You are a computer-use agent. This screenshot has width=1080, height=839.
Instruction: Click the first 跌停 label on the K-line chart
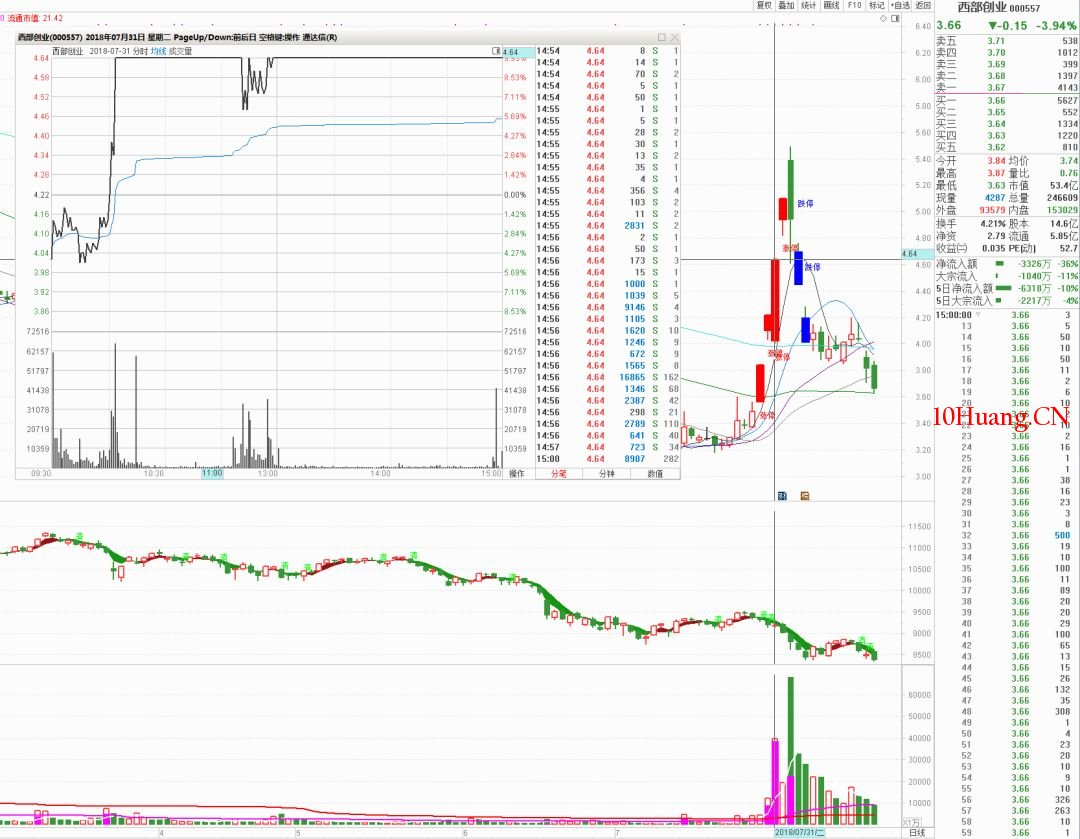click(x=806, y=204)
